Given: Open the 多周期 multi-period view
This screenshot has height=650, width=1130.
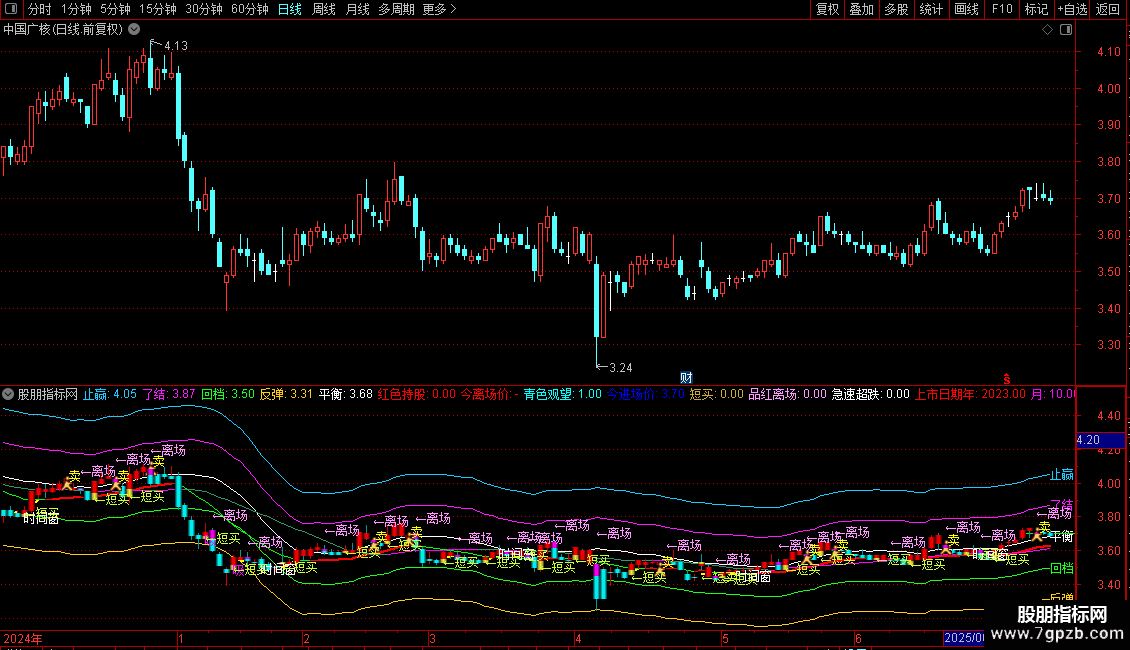Looking at the screenshot, I should (396, 9).
